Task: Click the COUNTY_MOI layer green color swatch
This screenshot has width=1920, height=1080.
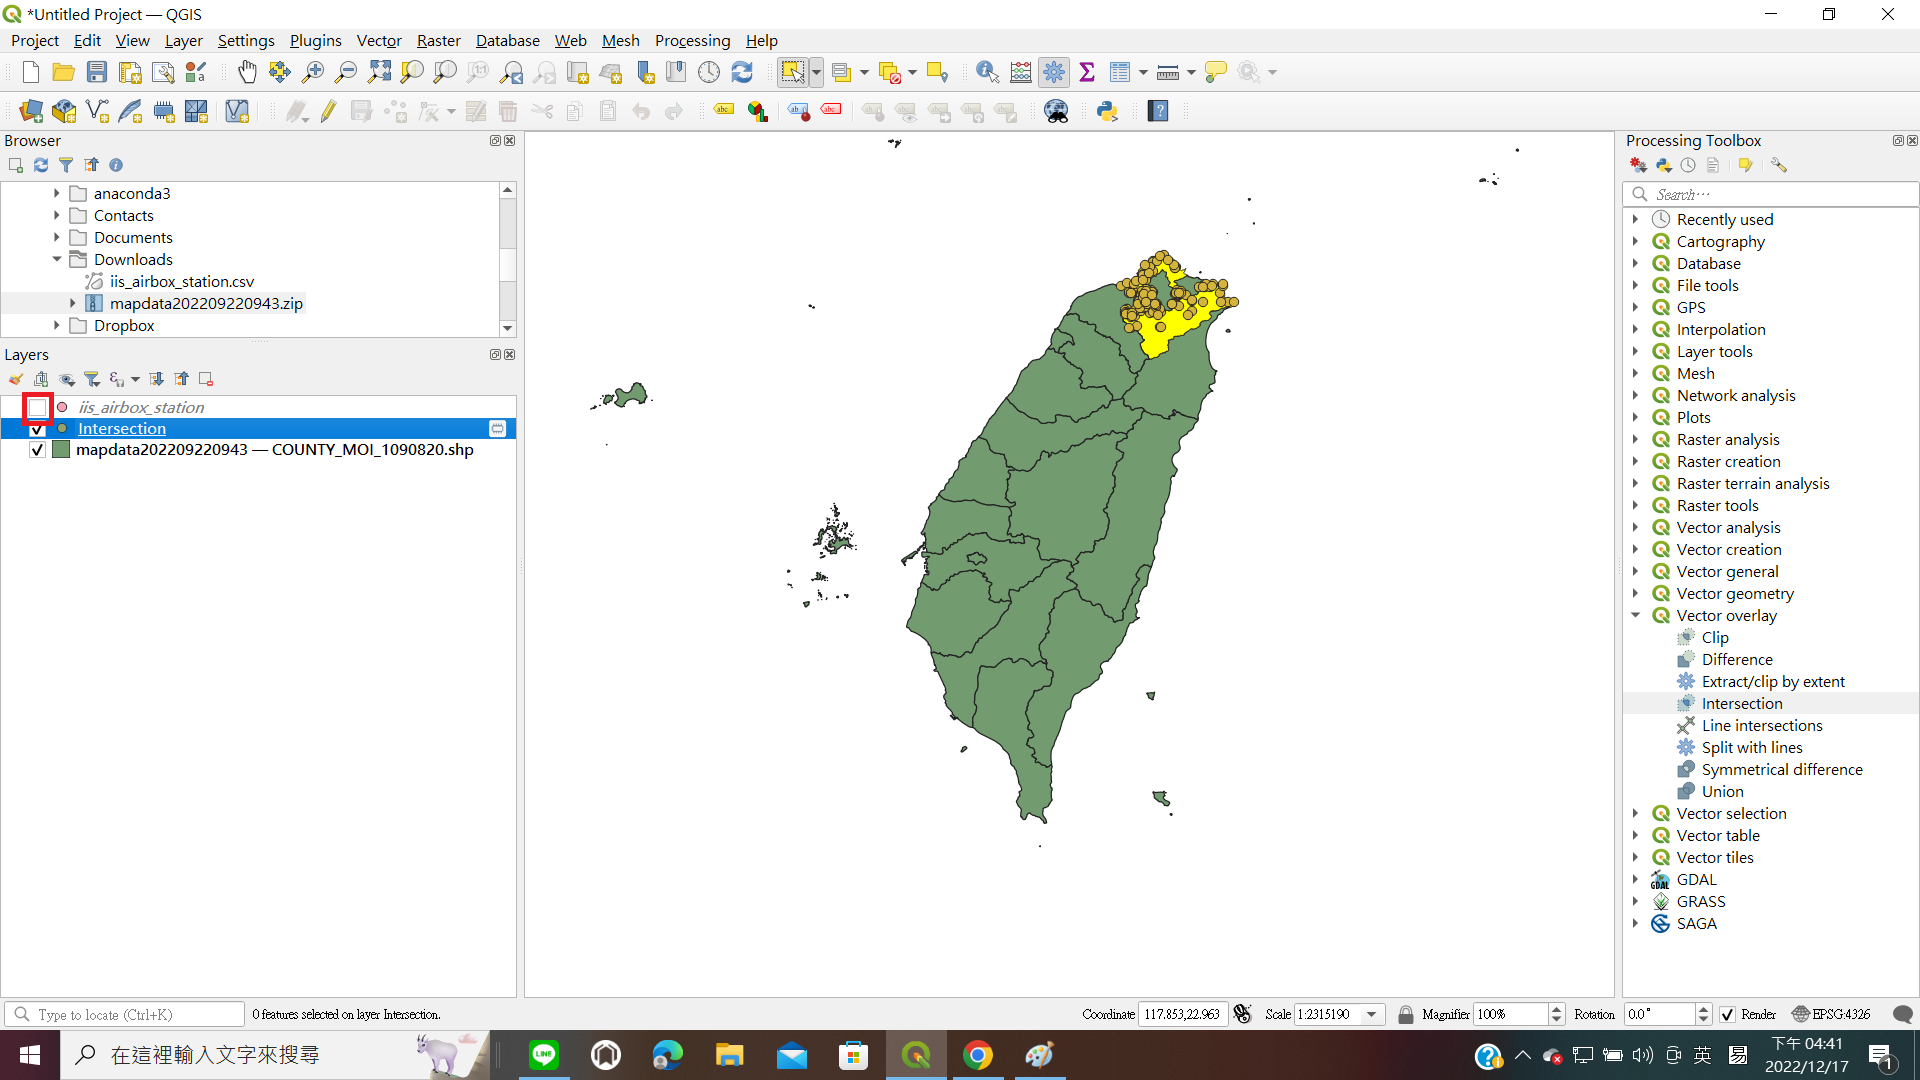Action: pyautogui.click(x=61, y=450)
